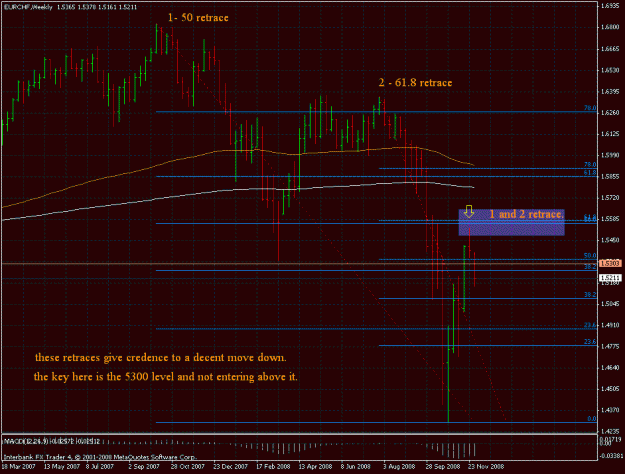
Task: Click the 1.6800 price axis label
Action: (x=610, y=27)
